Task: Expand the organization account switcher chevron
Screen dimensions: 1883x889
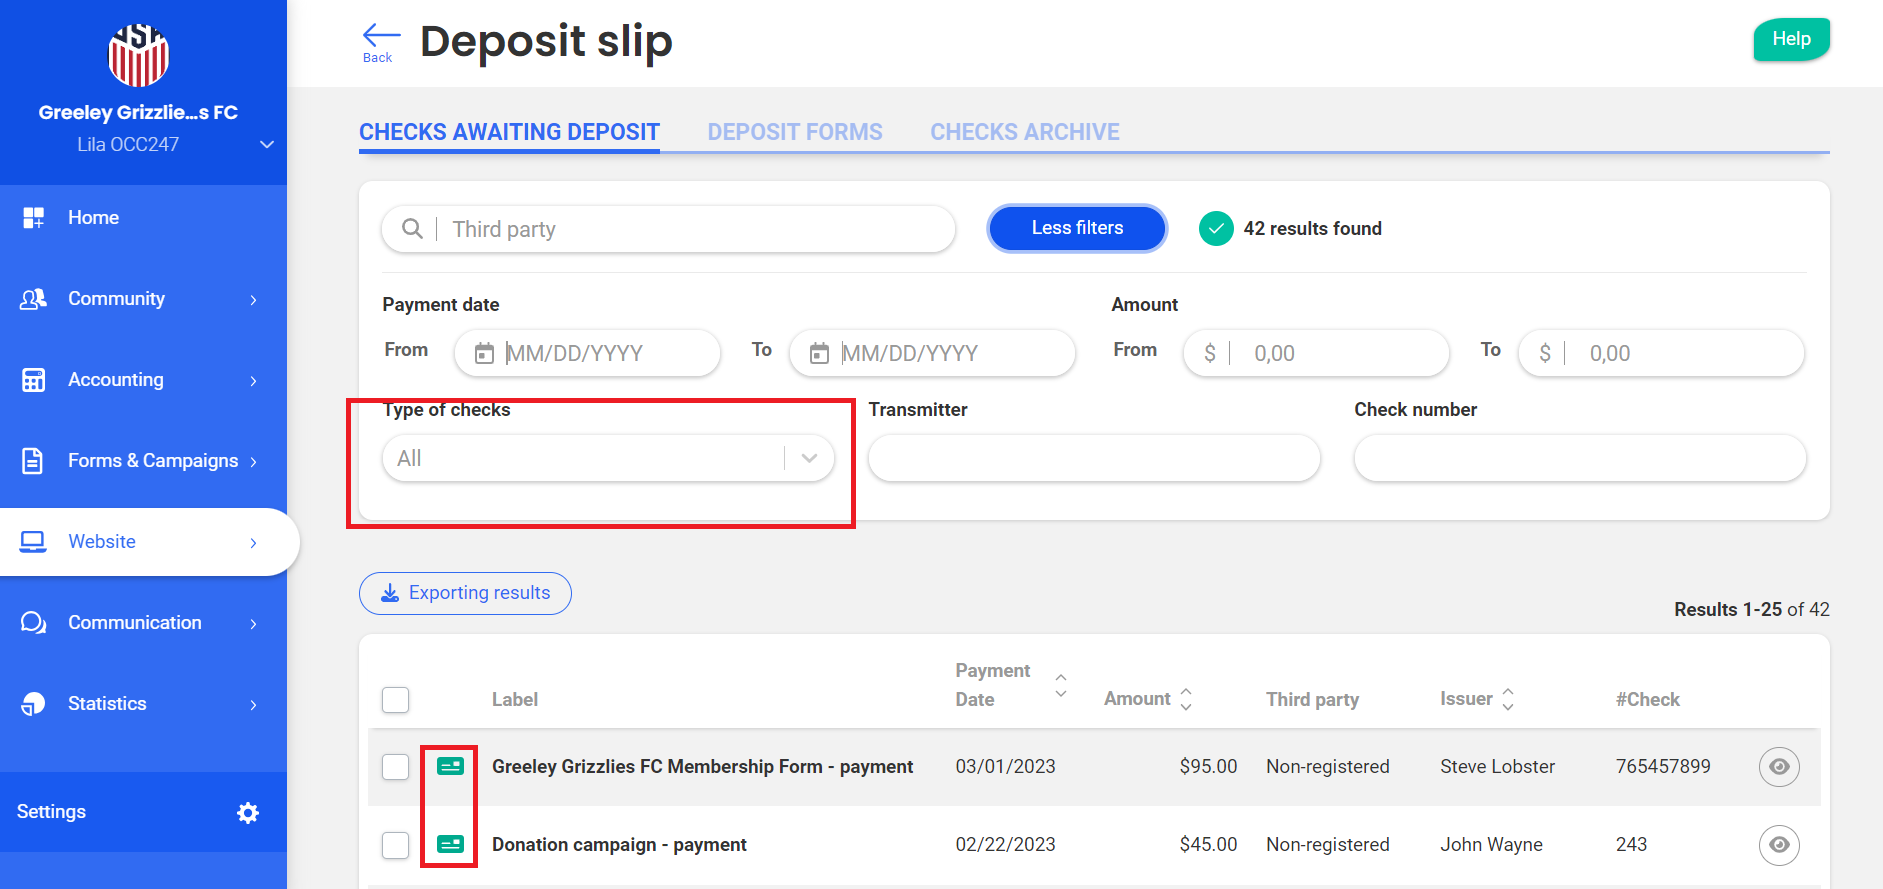Action: [x=267, y=145]
